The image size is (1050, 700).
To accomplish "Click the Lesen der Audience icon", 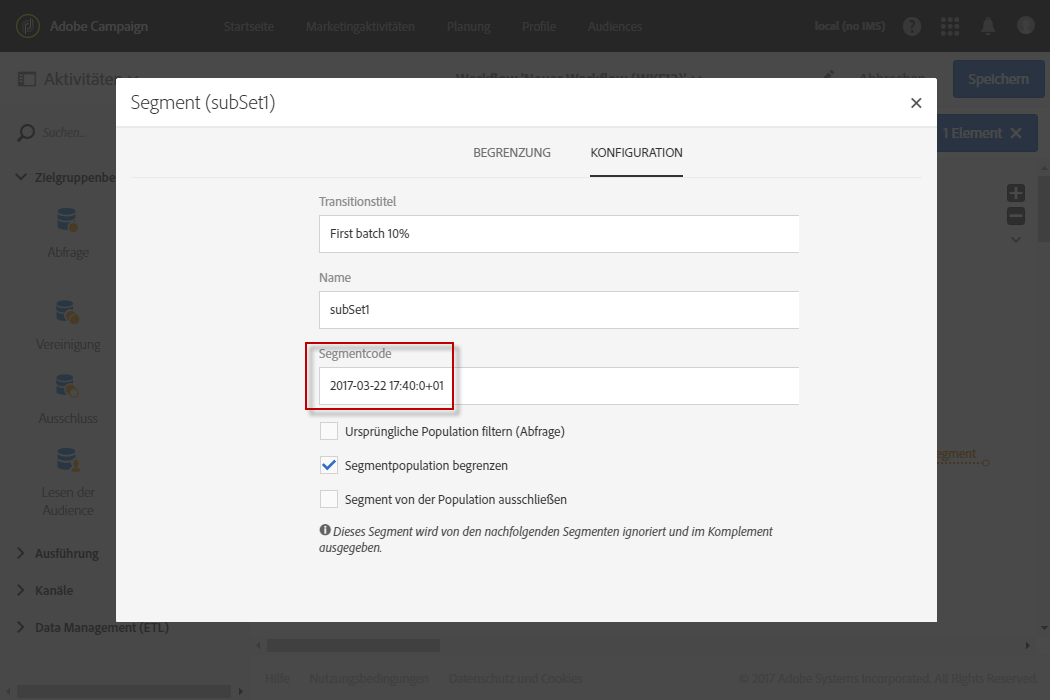I will tap(68, 460).
